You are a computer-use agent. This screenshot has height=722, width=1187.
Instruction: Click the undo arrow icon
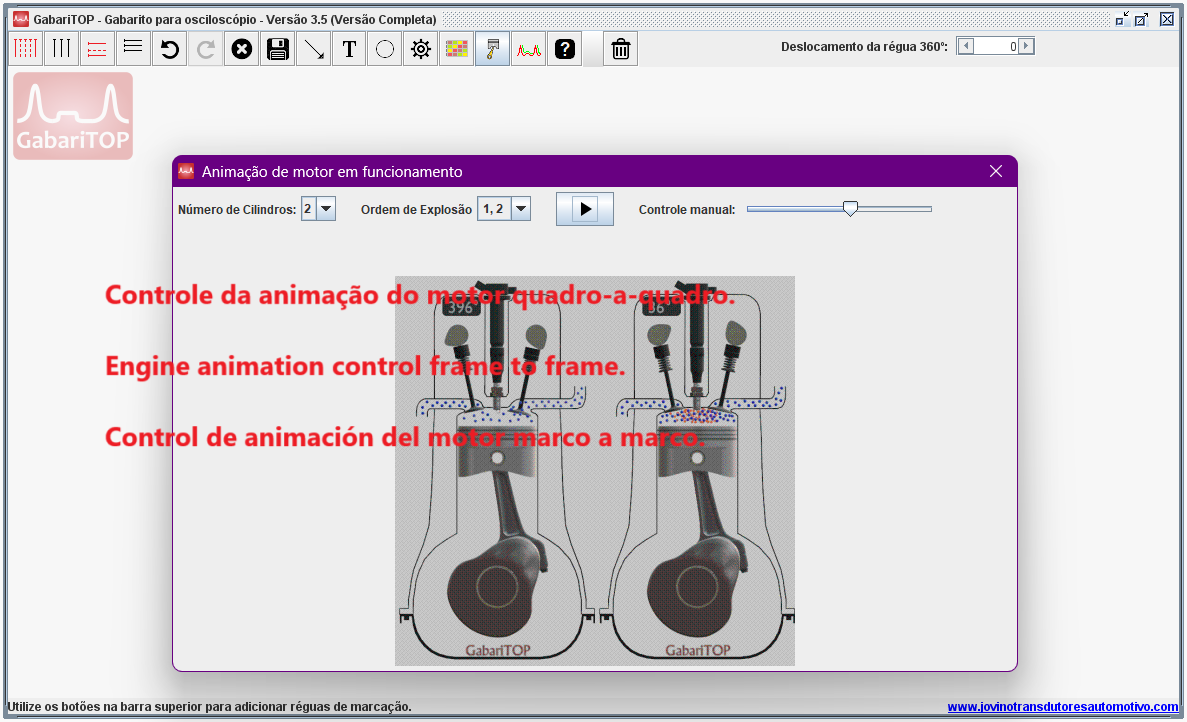tap(170, 49)
